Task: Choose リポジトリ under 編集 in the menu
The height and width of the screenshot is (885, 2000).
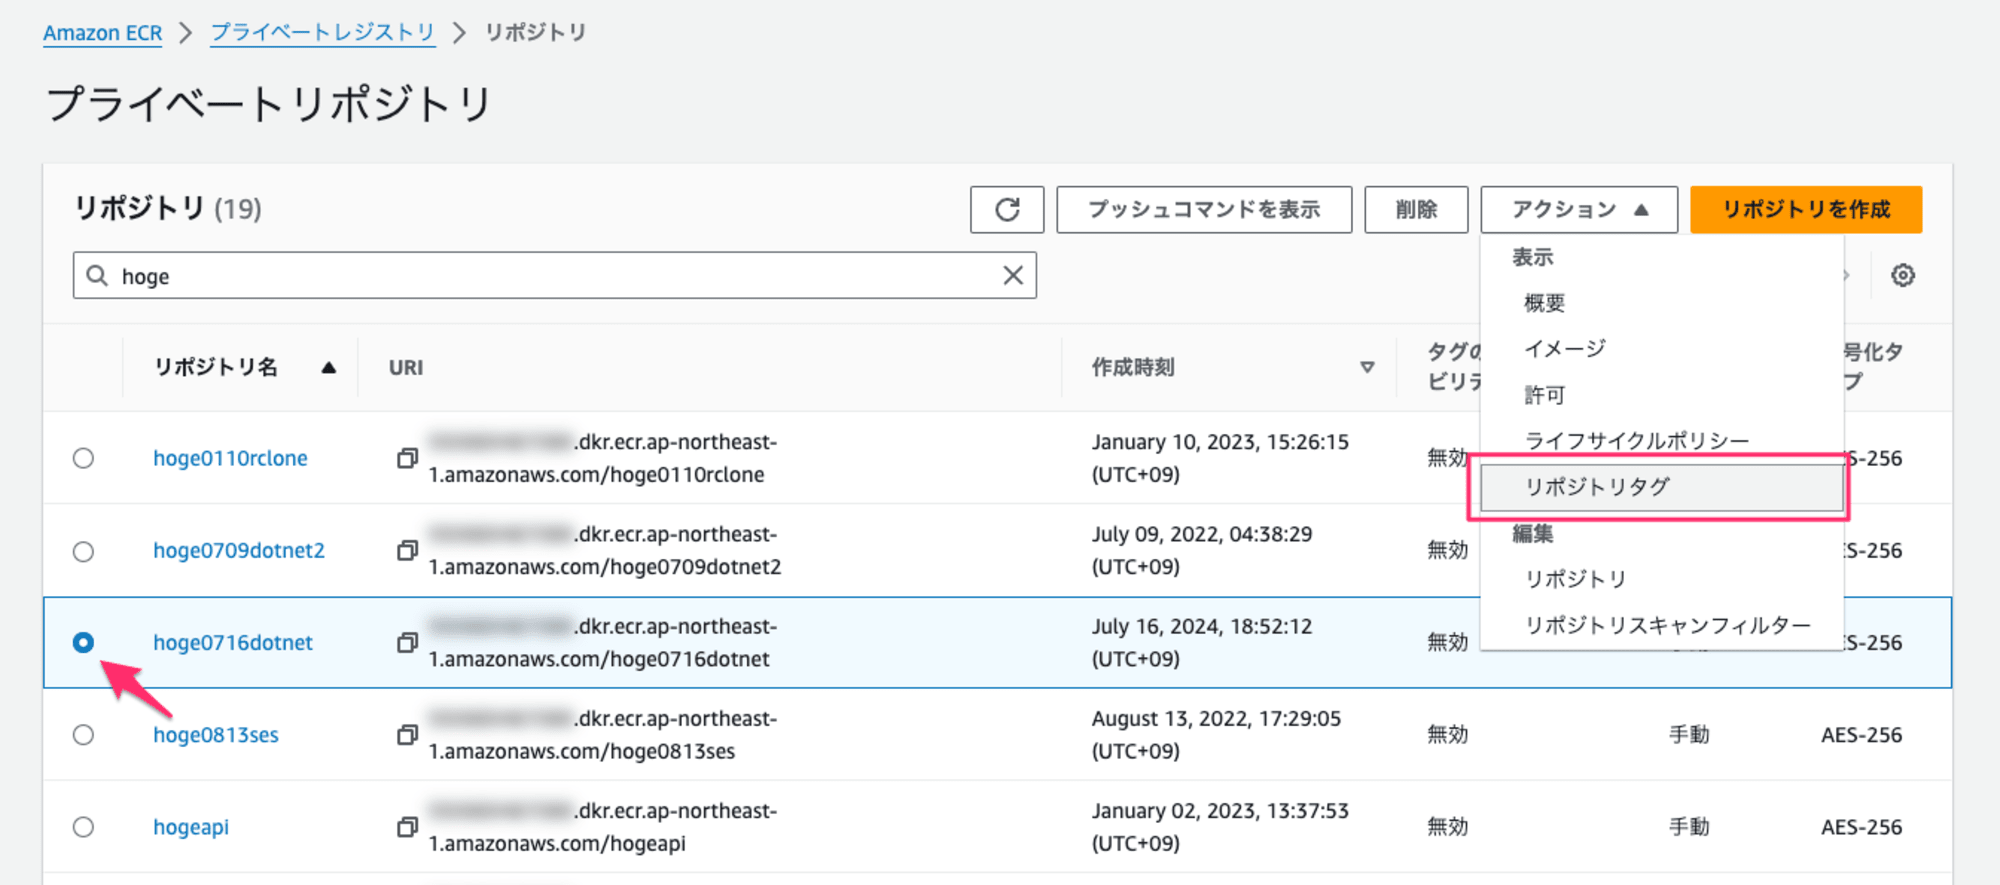Action: (1662, 579)
